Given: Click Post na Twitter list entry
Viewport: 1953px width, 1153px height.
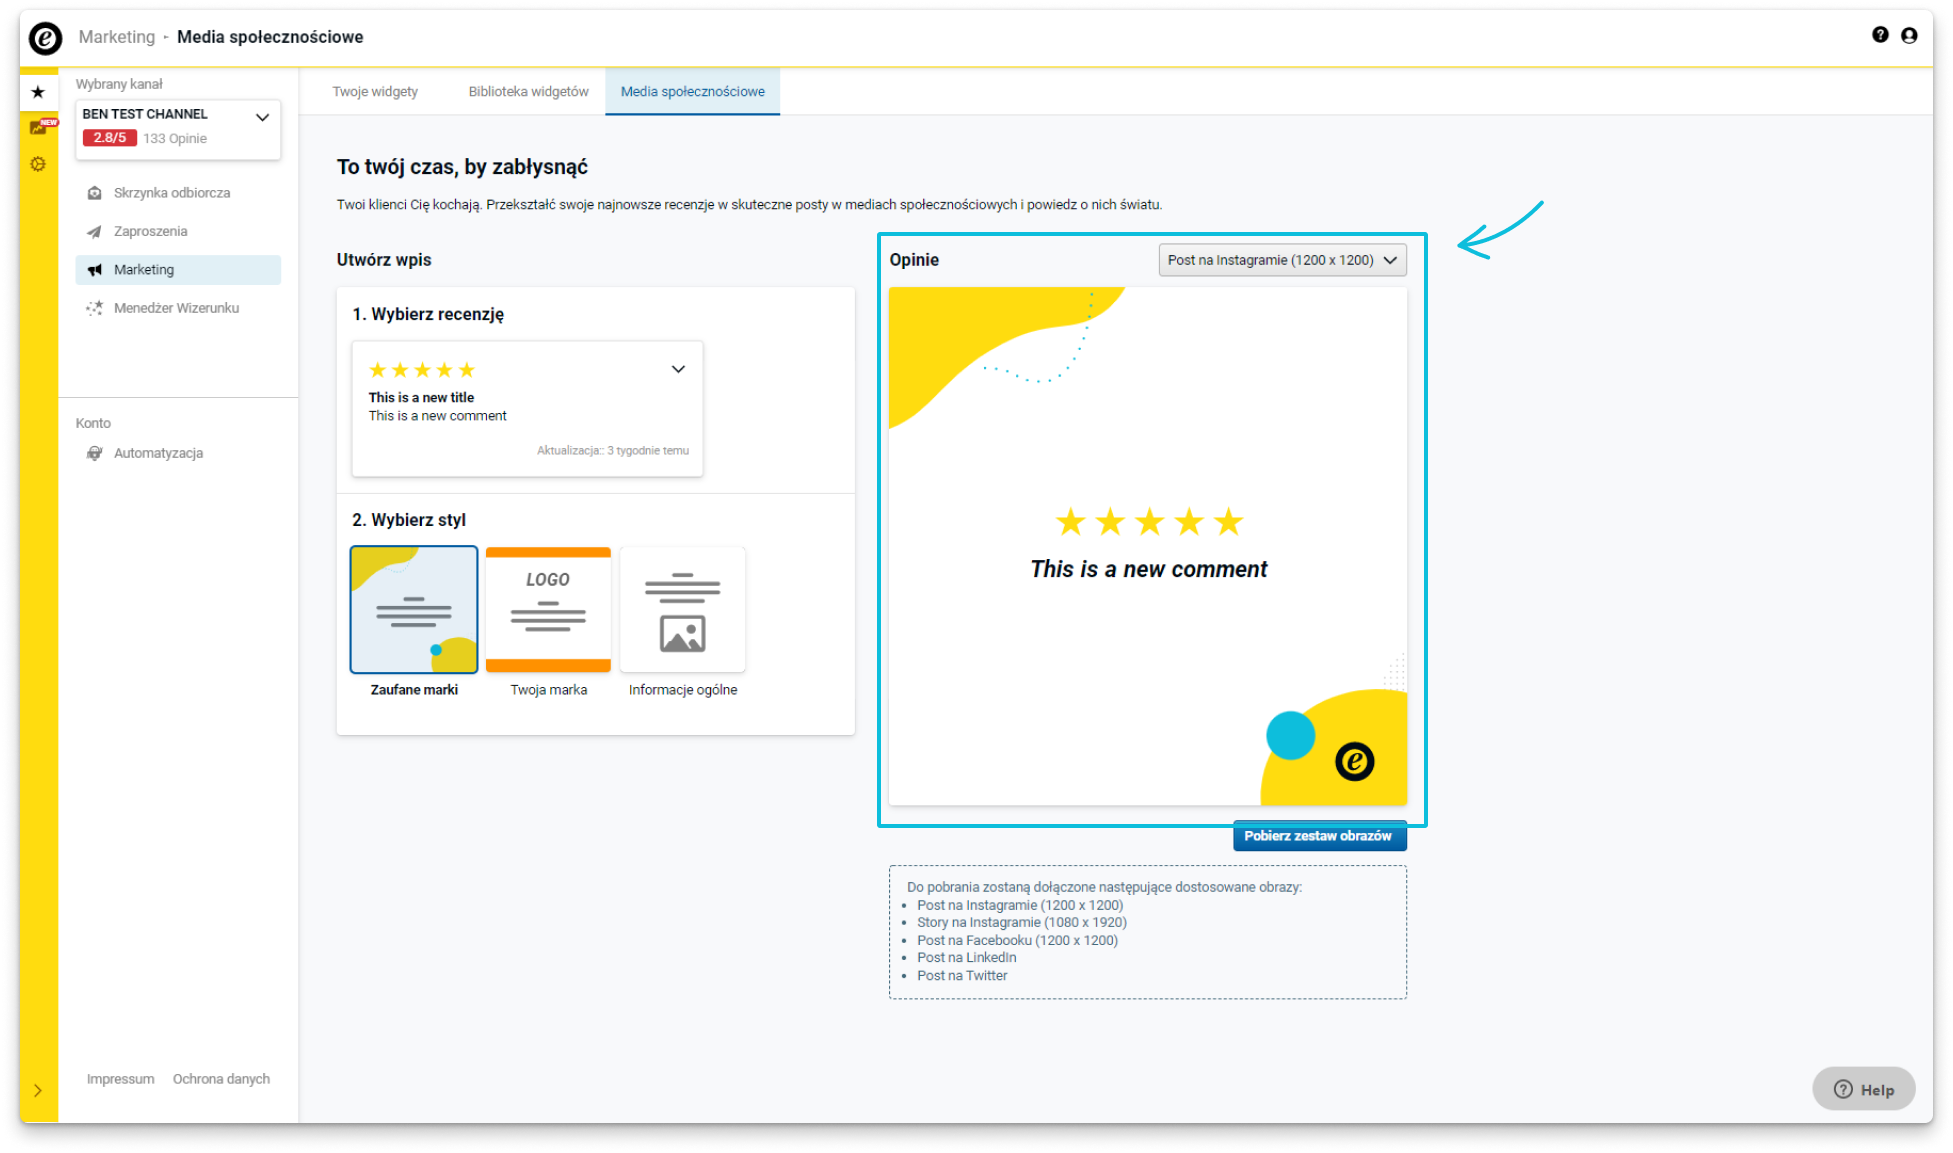Looking at the screenshot, I should (962, 976).
